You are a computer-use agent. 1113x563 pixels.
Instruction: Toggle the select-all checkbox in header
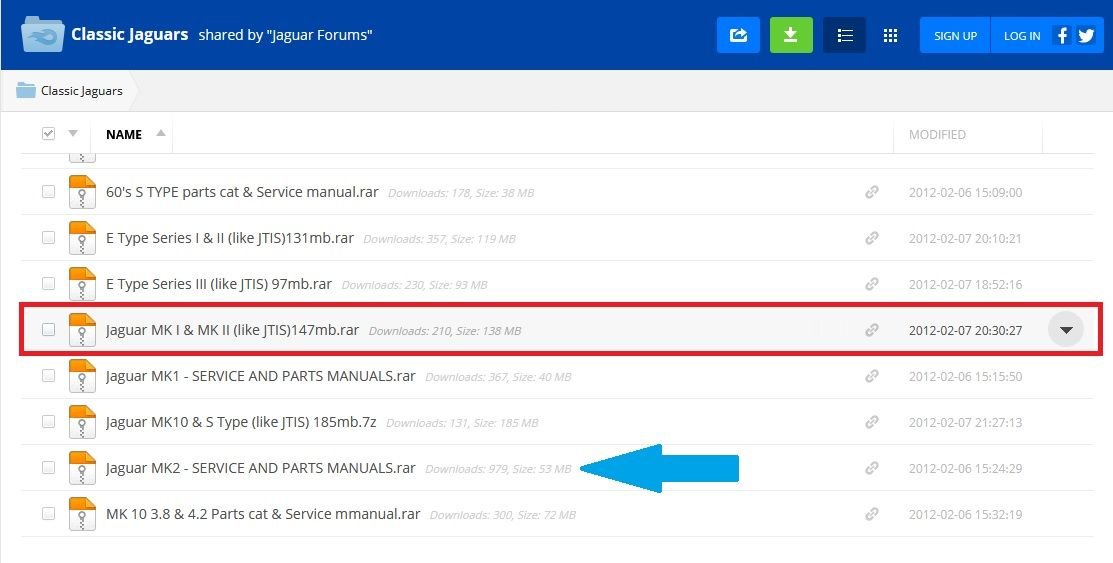coord(48,133)
